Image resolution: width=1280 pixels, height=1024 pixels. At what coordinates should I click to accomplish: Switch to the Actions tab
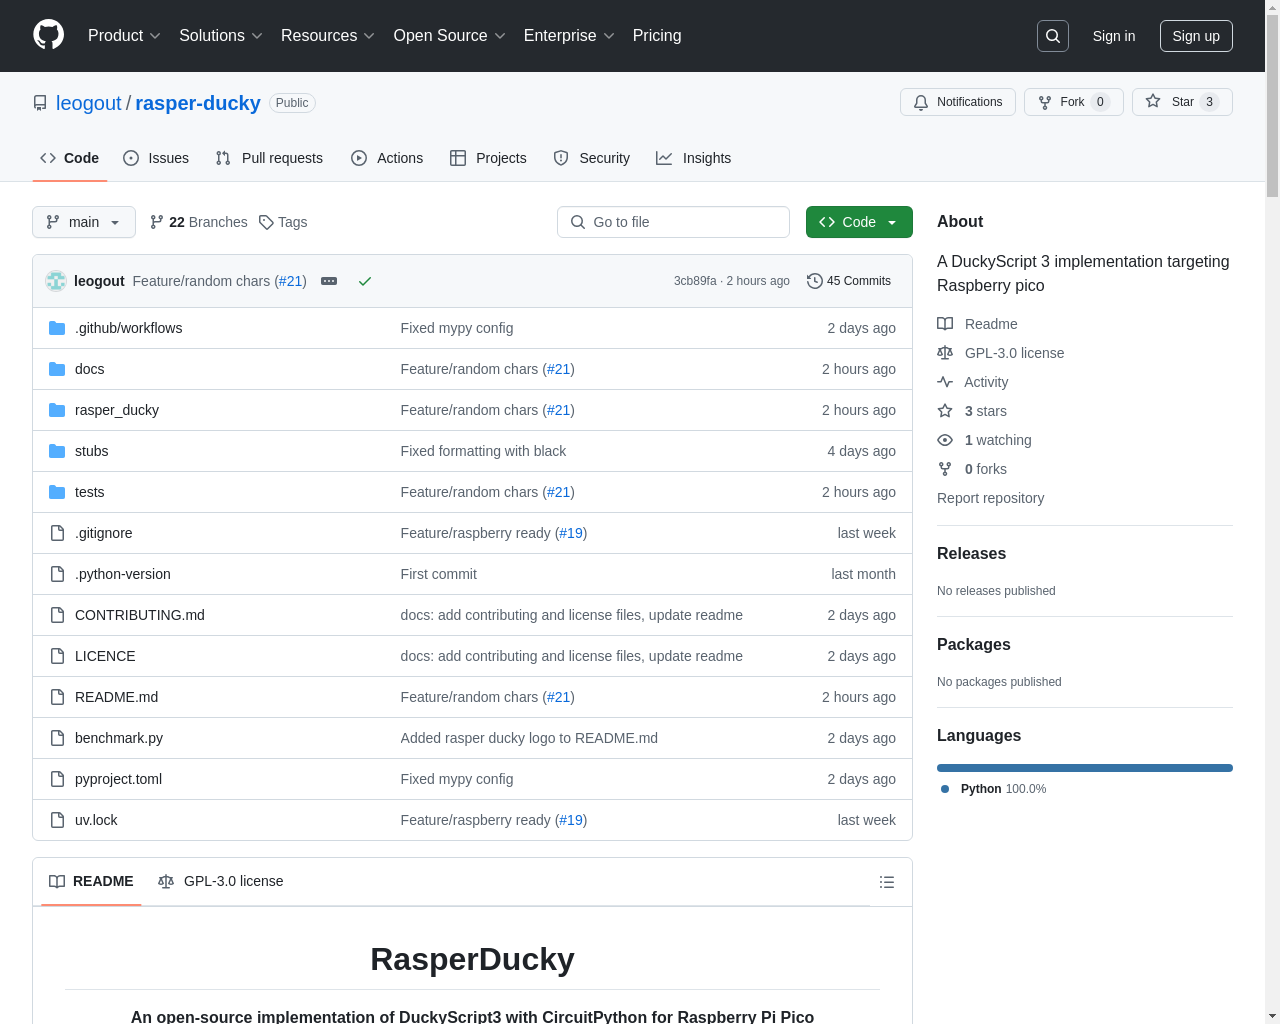click(387, 158)
